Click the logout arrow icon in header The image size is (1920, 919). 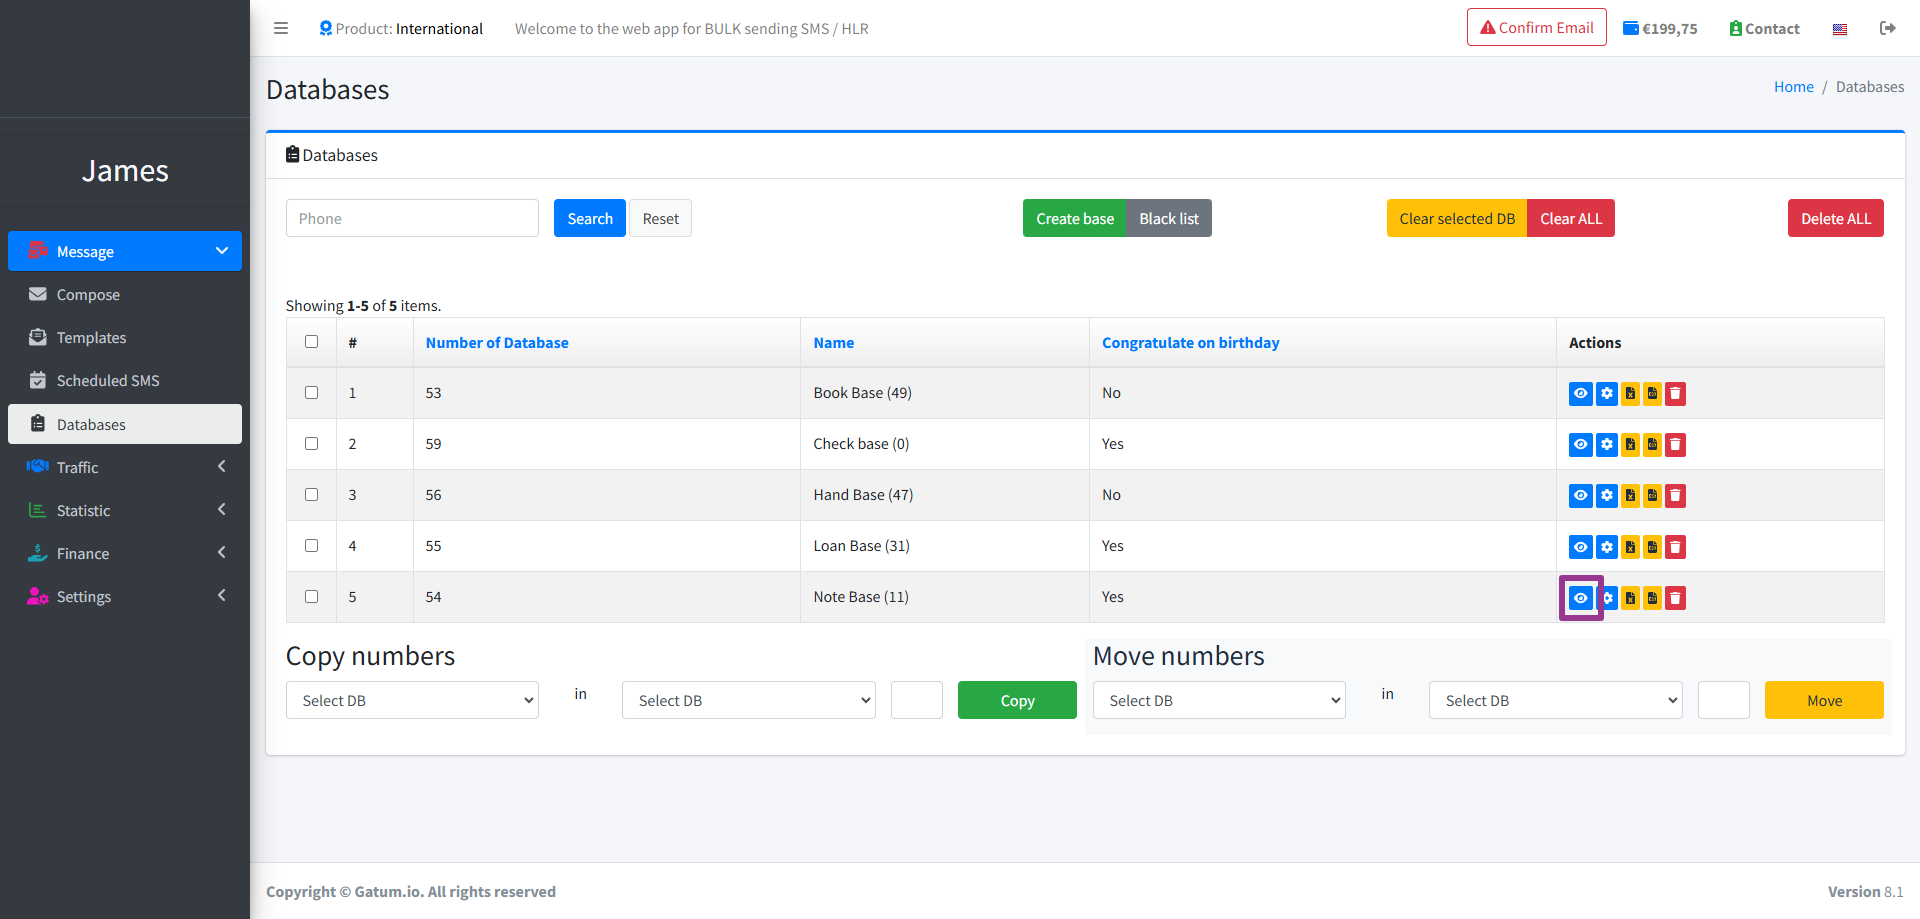pos(1887,28)
